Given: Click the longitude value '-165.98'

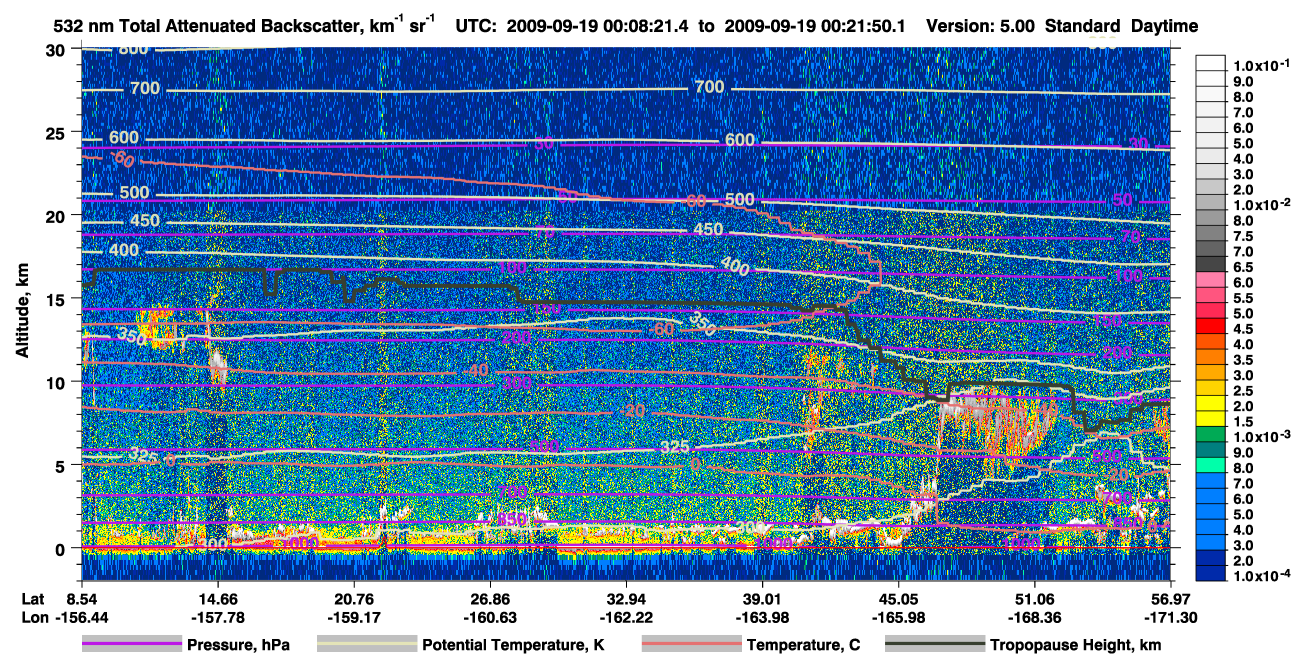Looking at the screenshot, I should click(x=898, y=616).
